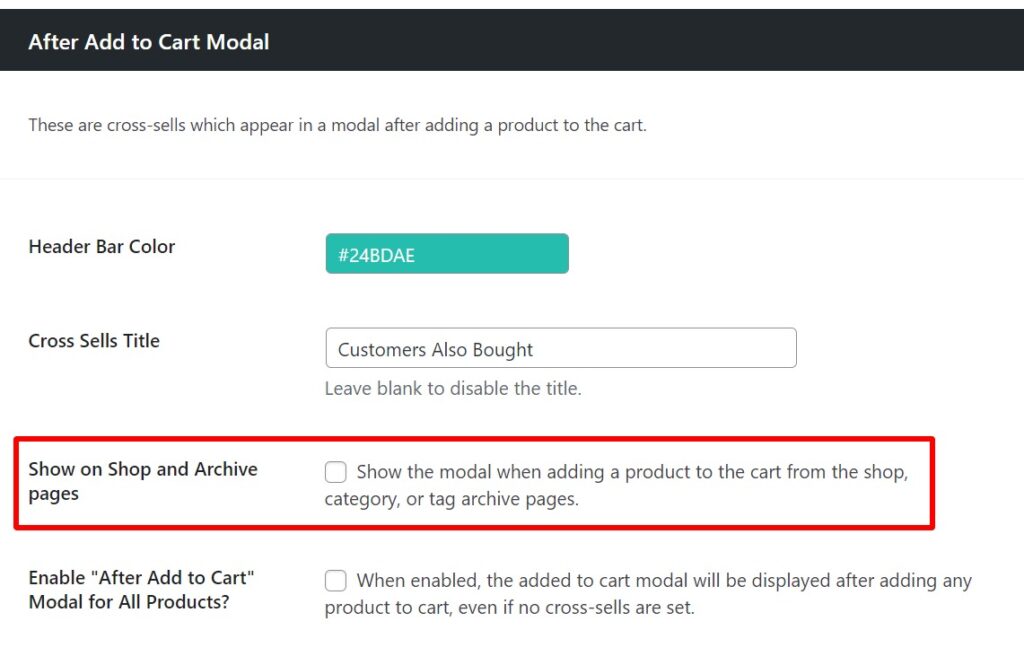Click the "Header Bar Color" label
This screenshot has height=665, width=1024.
tap(101, 246)
